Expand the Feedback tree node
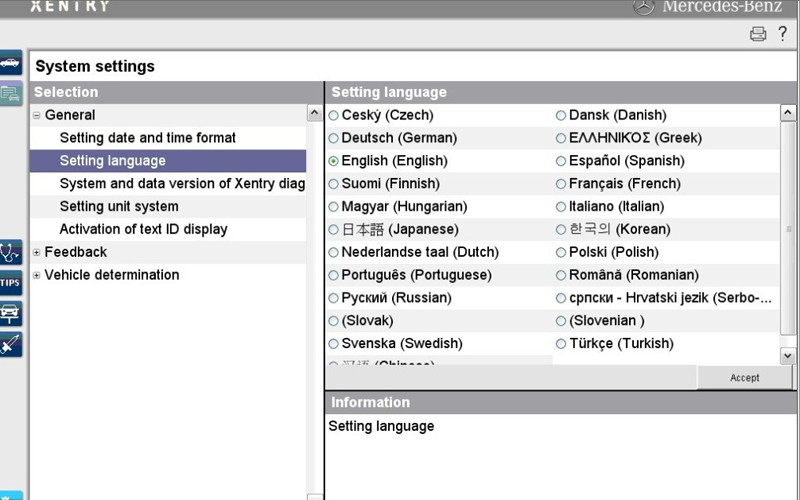 coord(37,252)
